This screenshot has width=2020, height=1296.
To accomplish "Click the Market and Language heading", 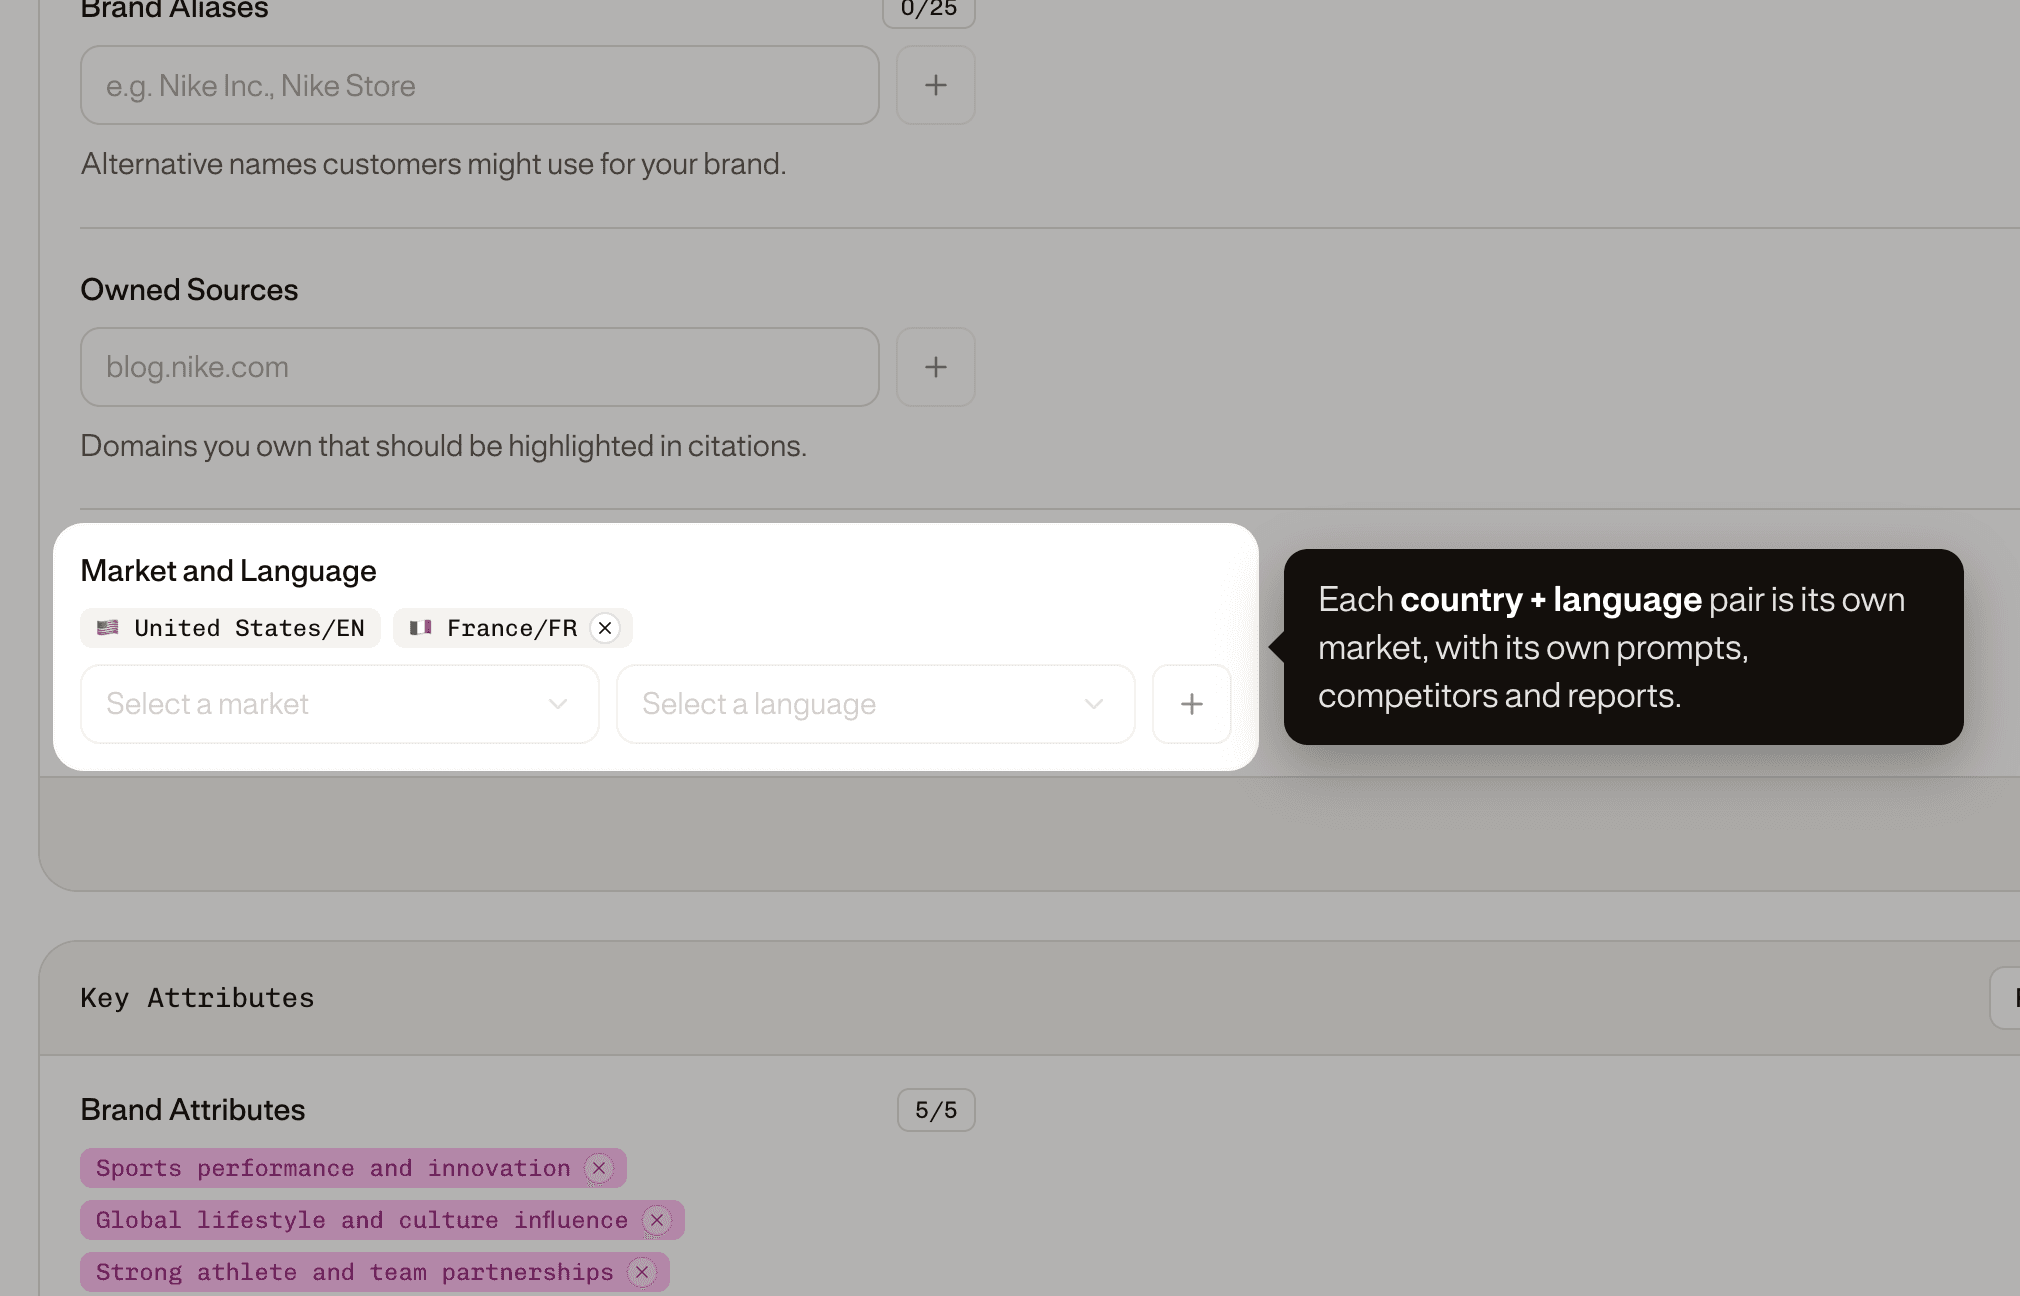I will (228, 571).
